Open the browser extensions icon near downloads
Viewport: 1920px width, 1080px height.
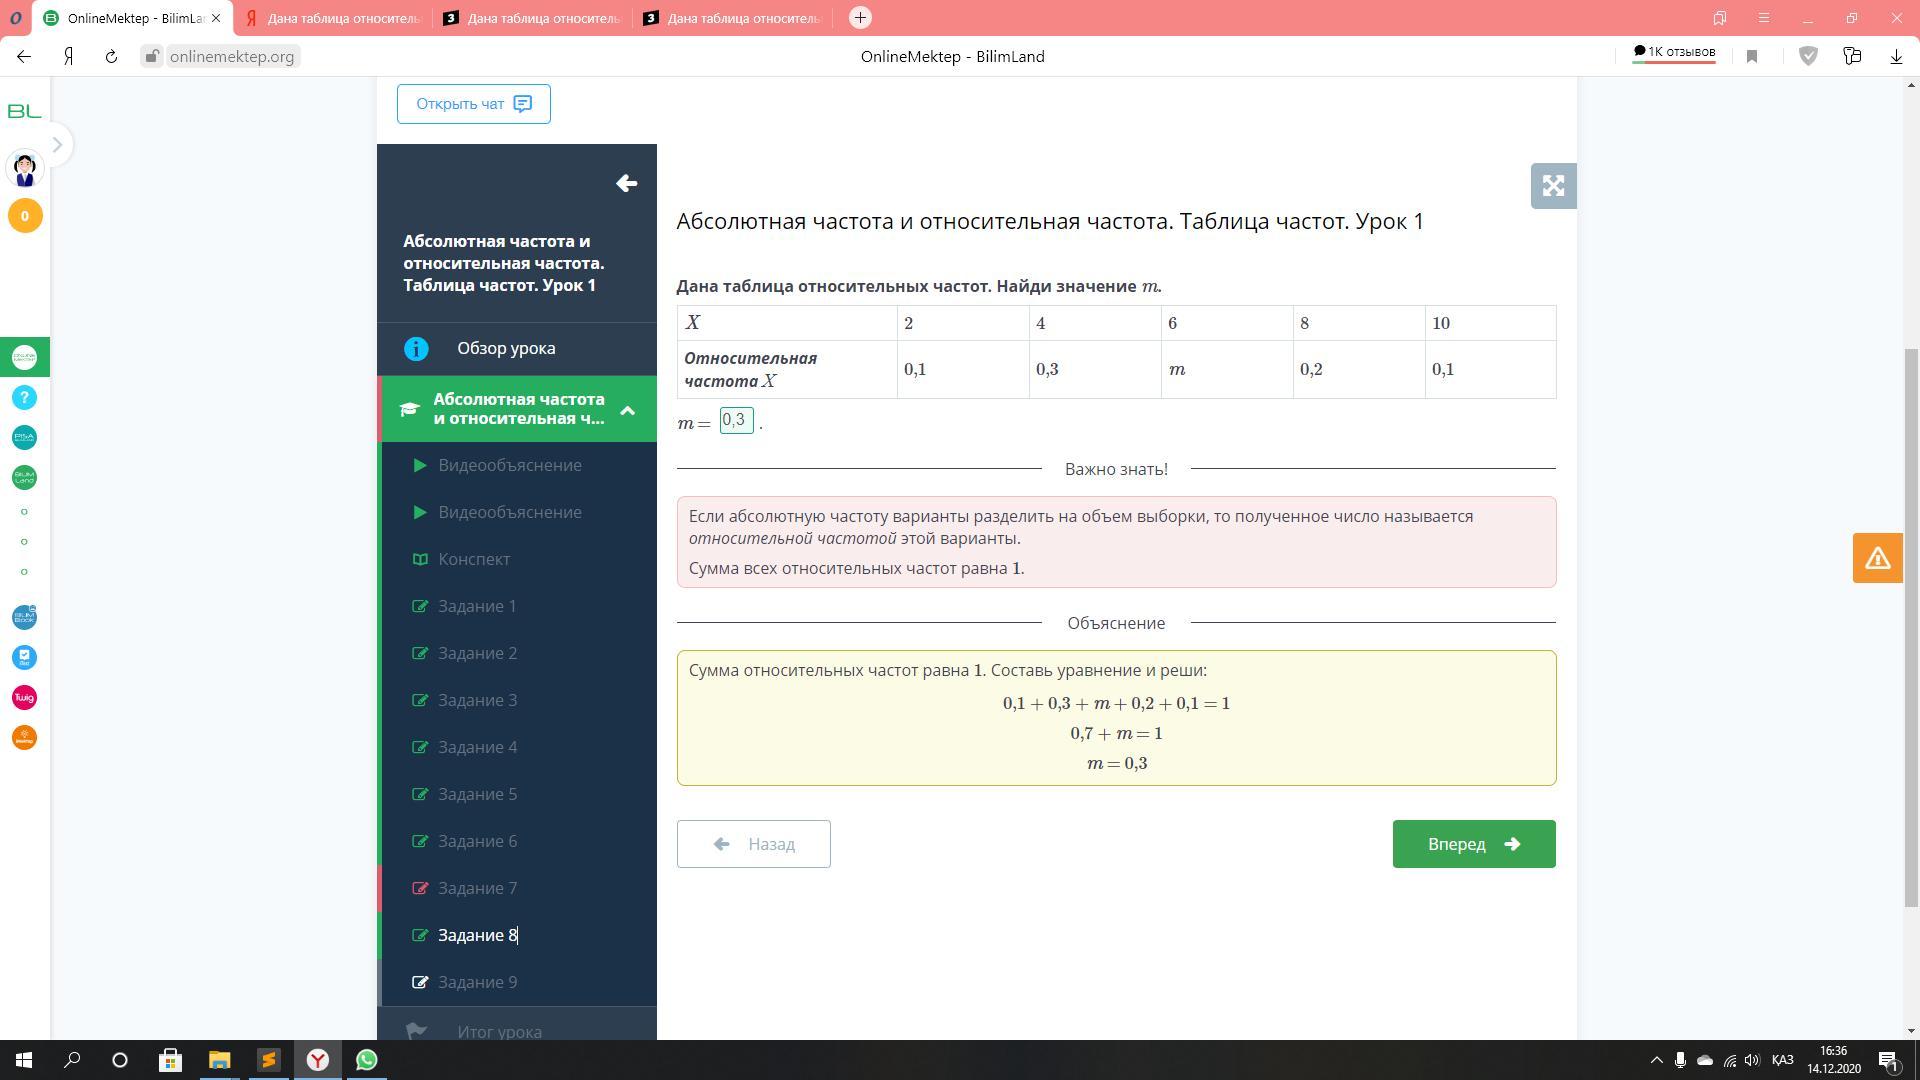click(x=1852, y=57)
